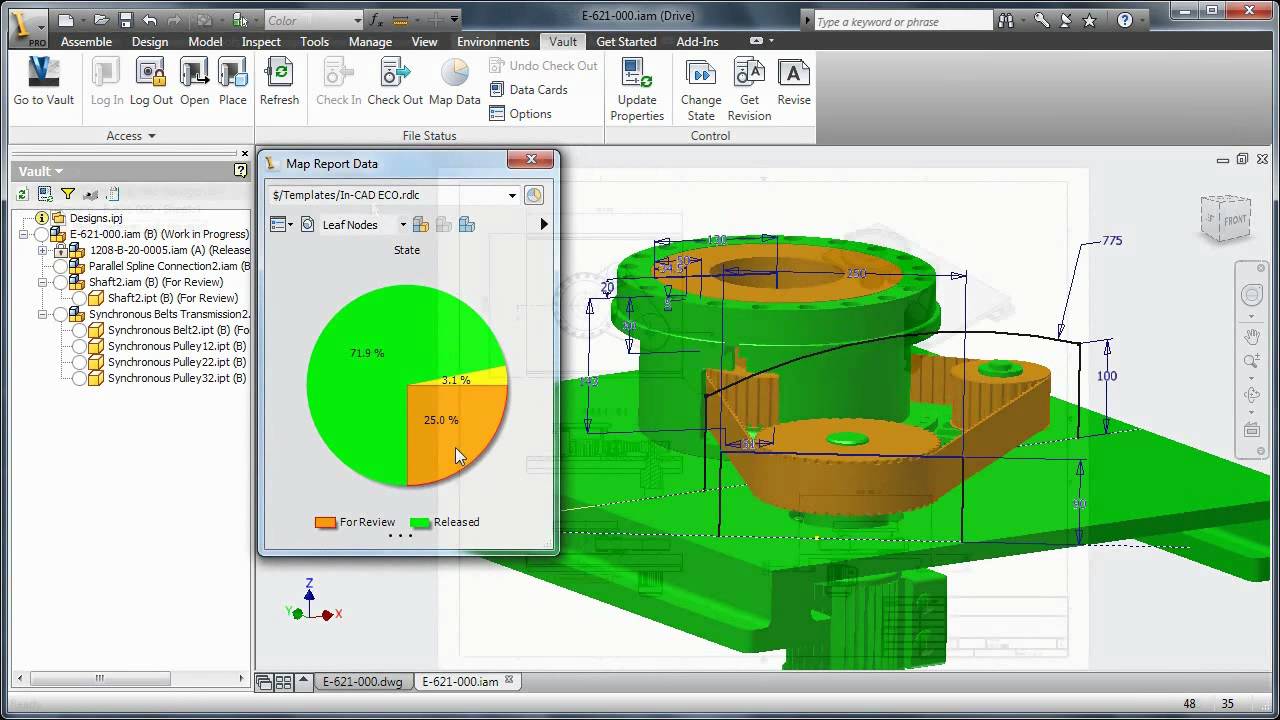Click the star favorites icon
The image size is (1280, 720).
[x=1090, y=20]
